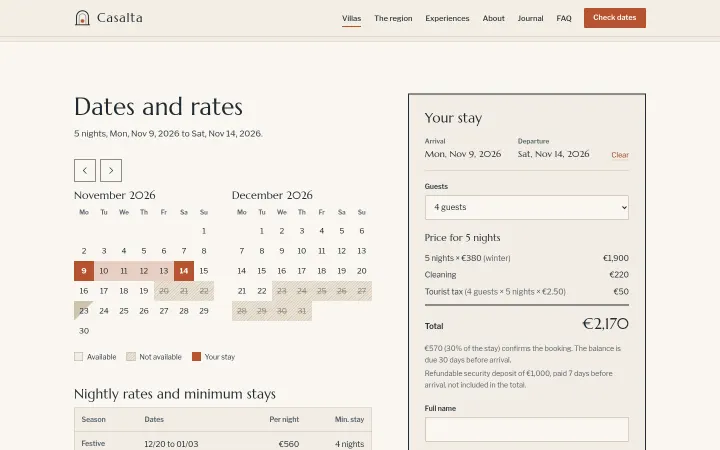This screenshot has height=450, width=720.
Task: Click the December 2026 month heading
Action: coord(272,195)
